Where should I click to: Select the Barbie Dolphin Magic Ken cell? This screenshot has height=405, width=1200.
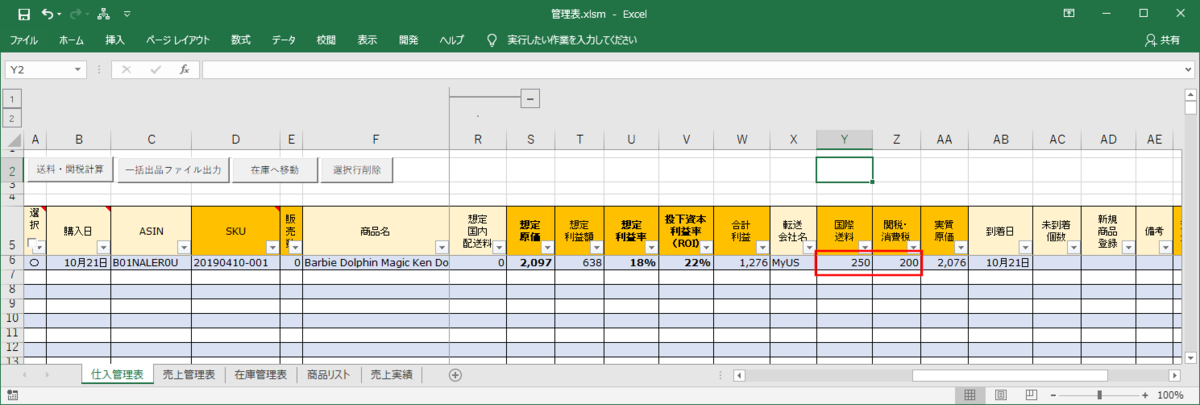coord(376,262)
